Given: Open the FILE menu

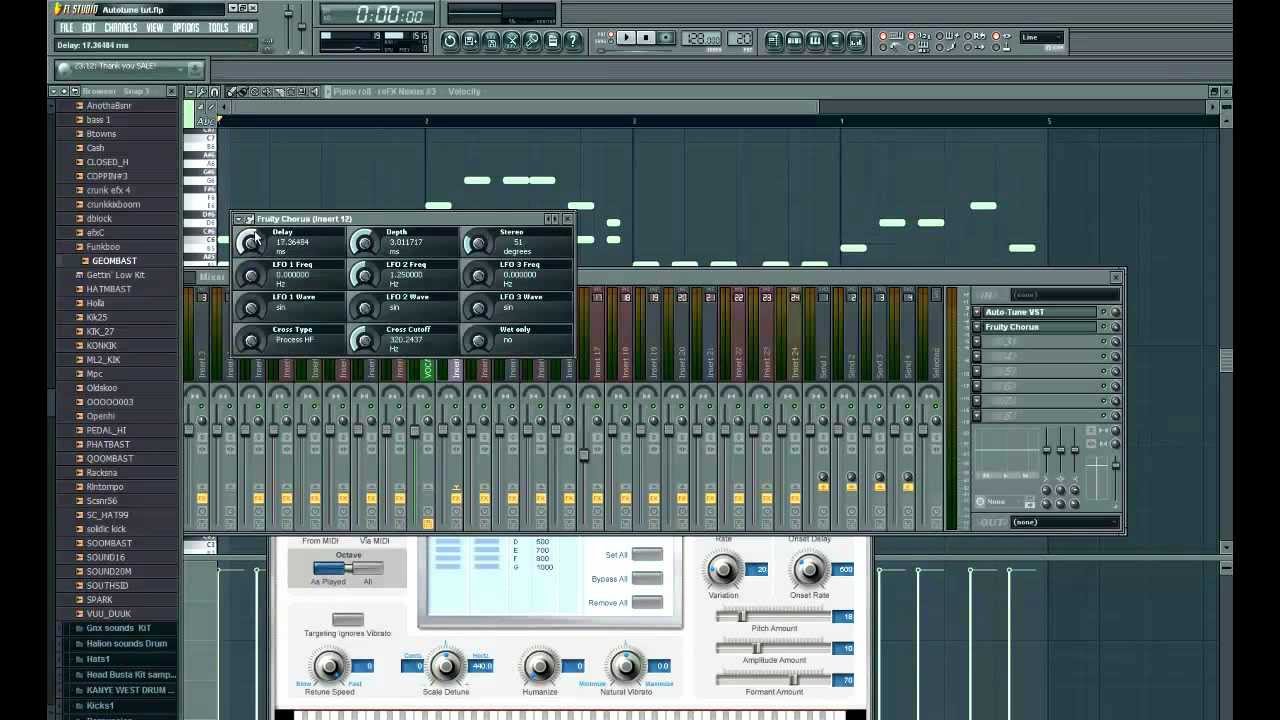Looking at the screenshot, I should 66,28.
